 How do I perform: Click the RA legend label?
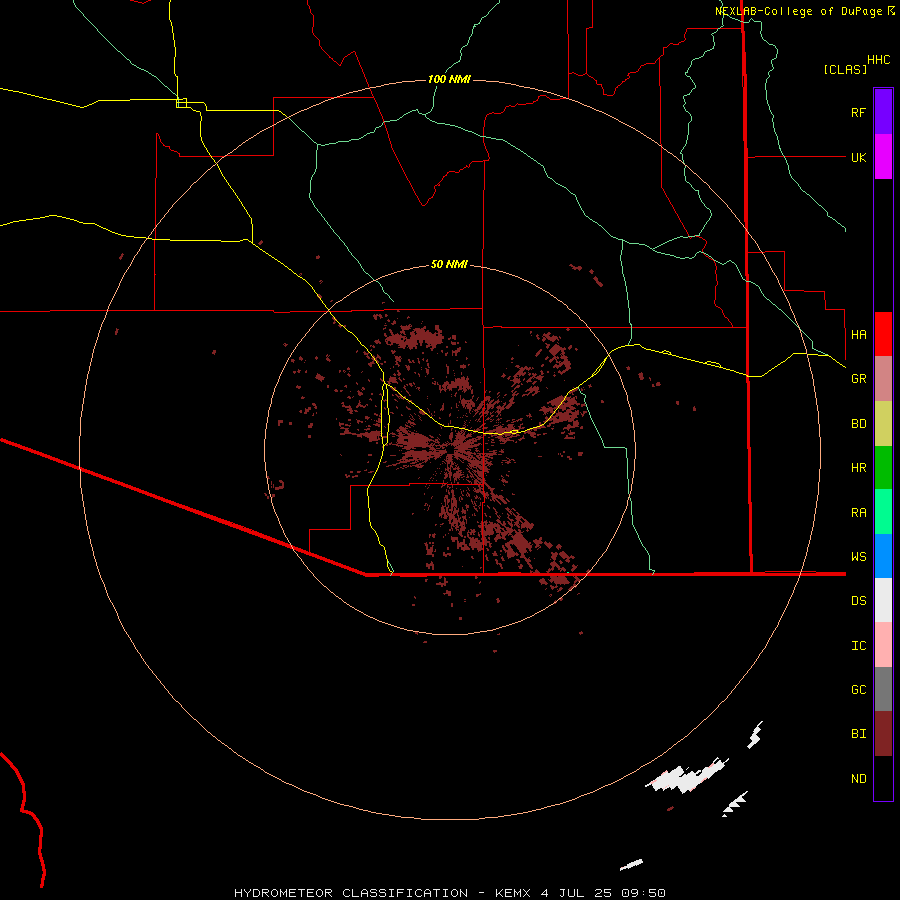(858, 513)
